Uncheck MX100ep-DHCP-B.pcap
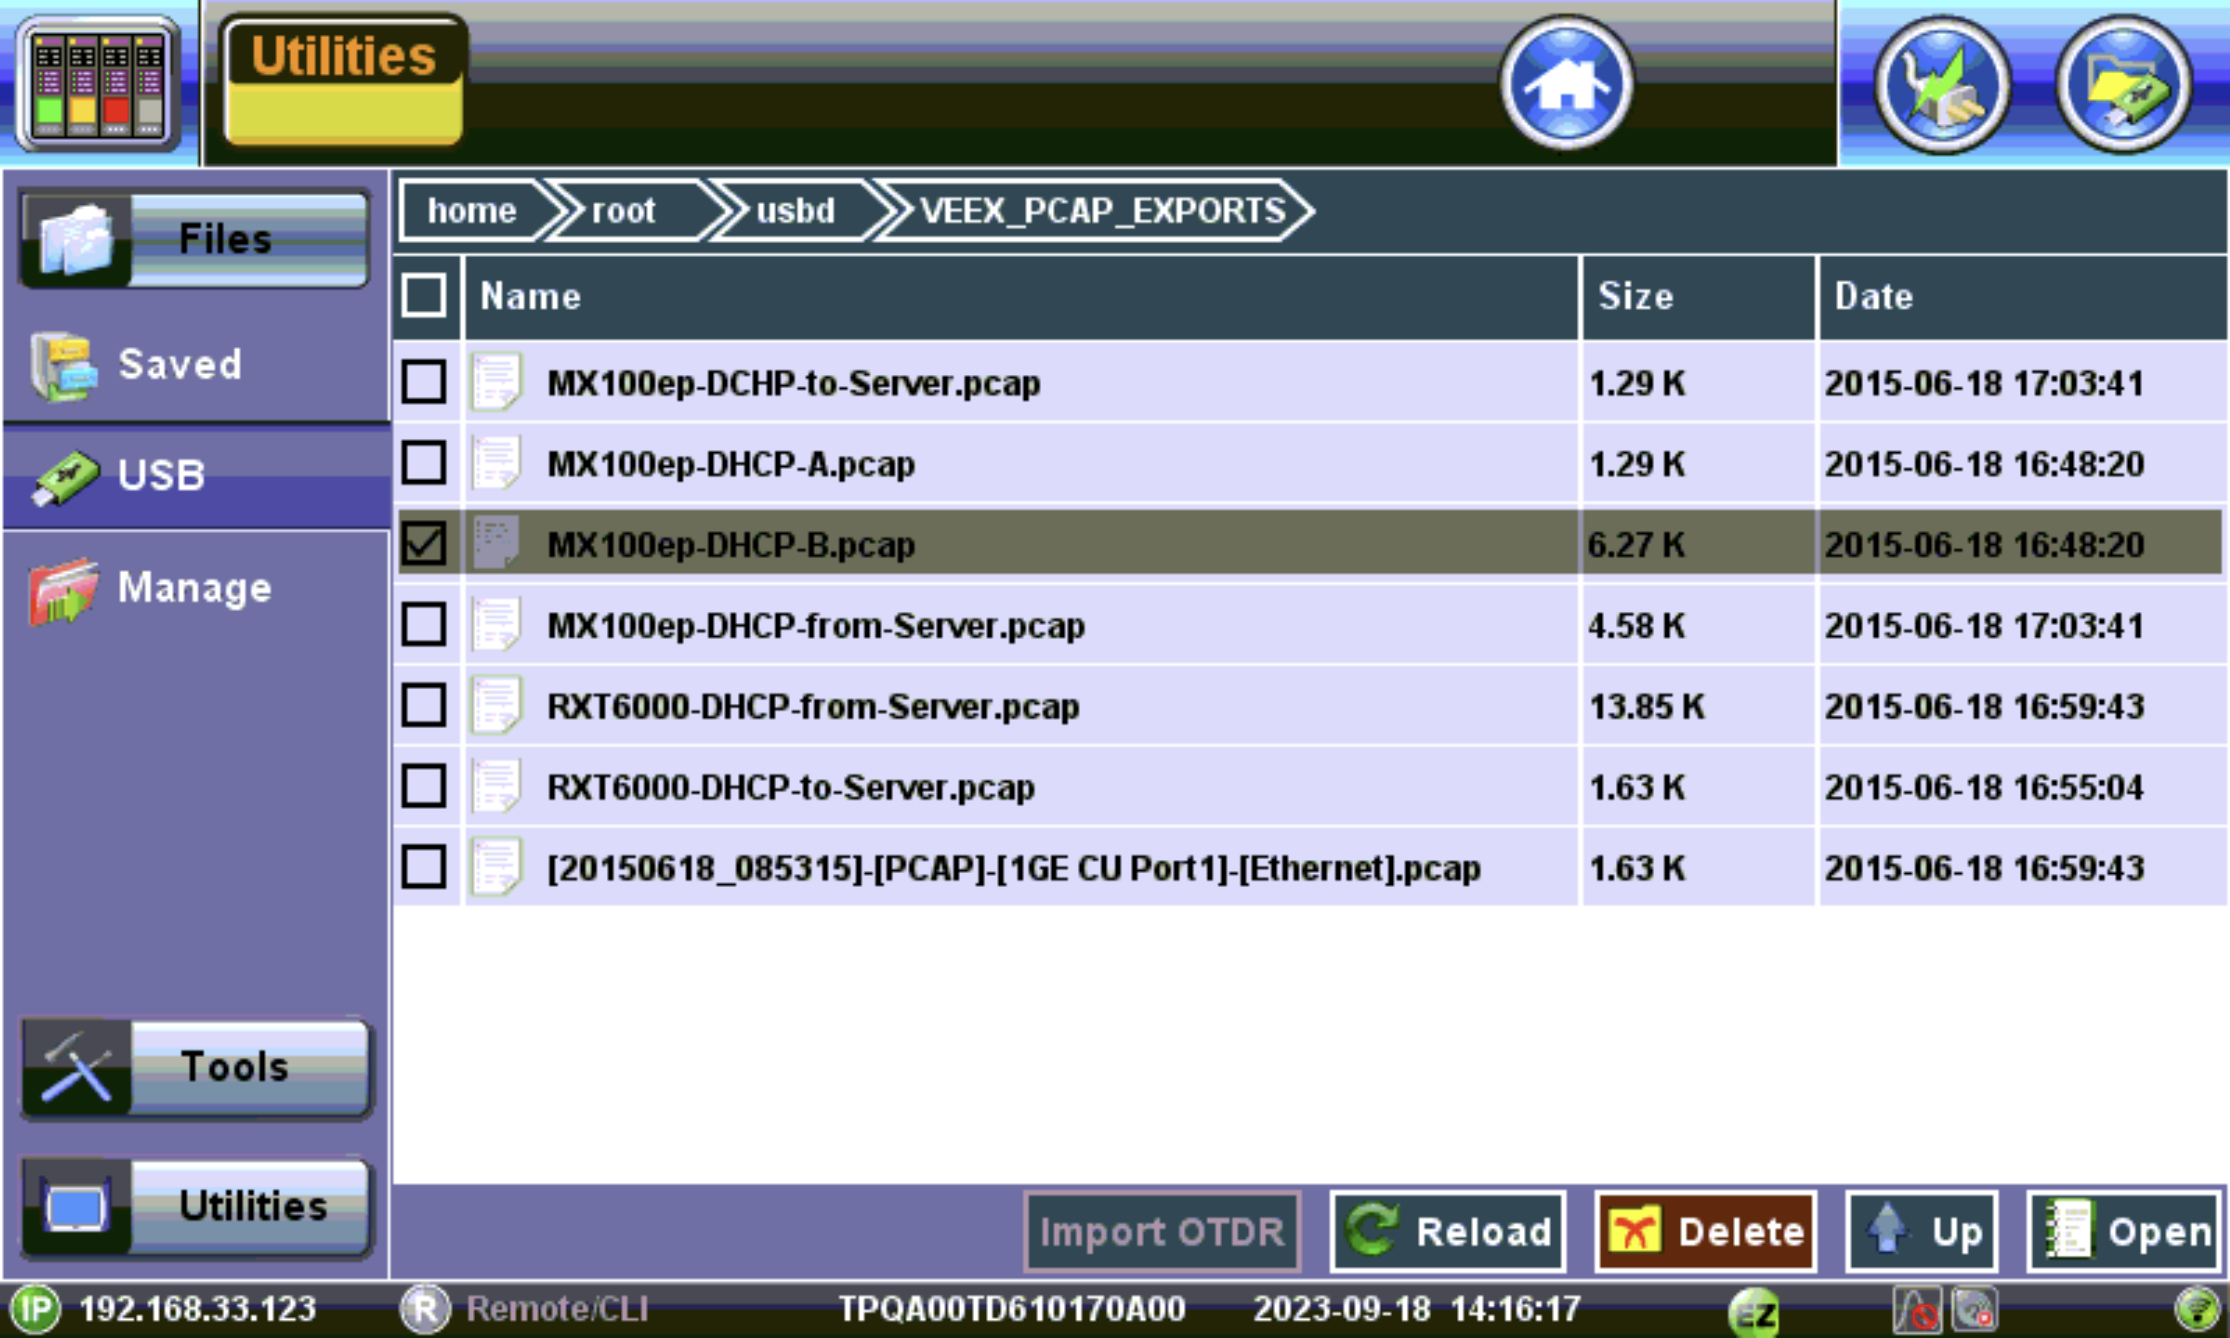This screenshot has height=1338, width=2230. point(424,545)
